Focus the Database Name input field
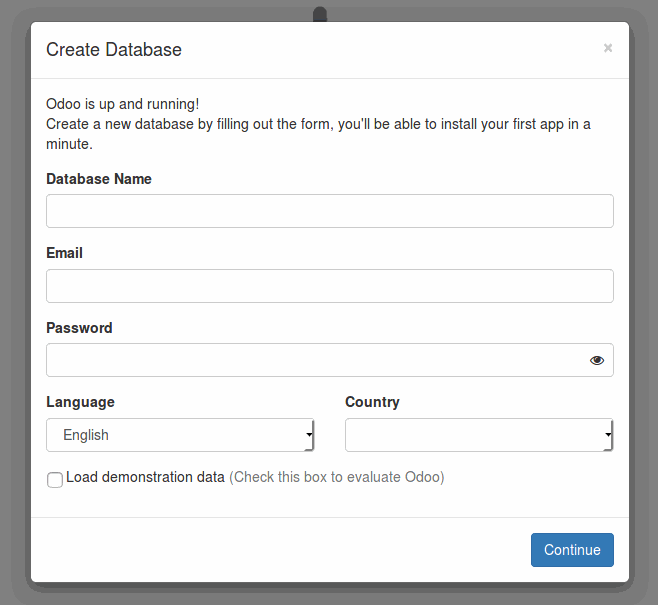Image resolution: width=658 pixels, height=605 pixels. pyautogui.click(x=330, y=211)
